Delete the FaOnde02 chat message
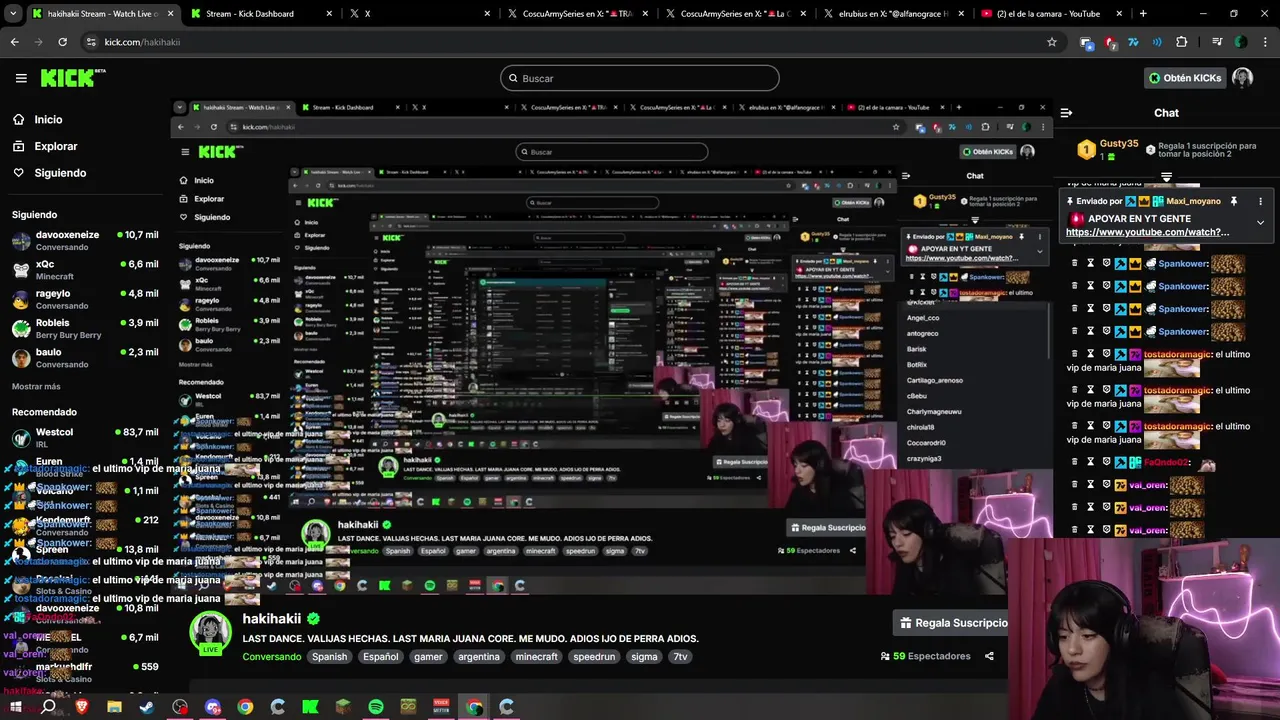1280x720 pixels. click(x=1075, y=462)
